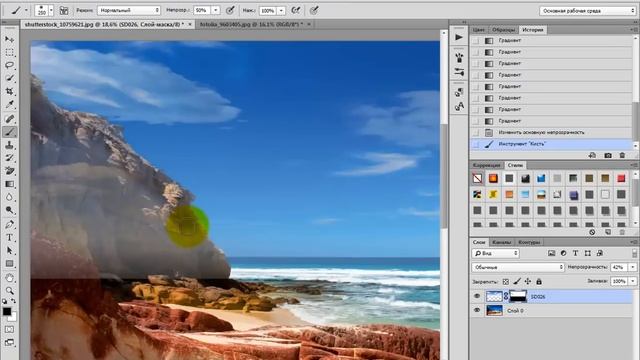Create new snapshot camera icon in History
The width and height of the screenshot is (640, 360).
(608, 156)
